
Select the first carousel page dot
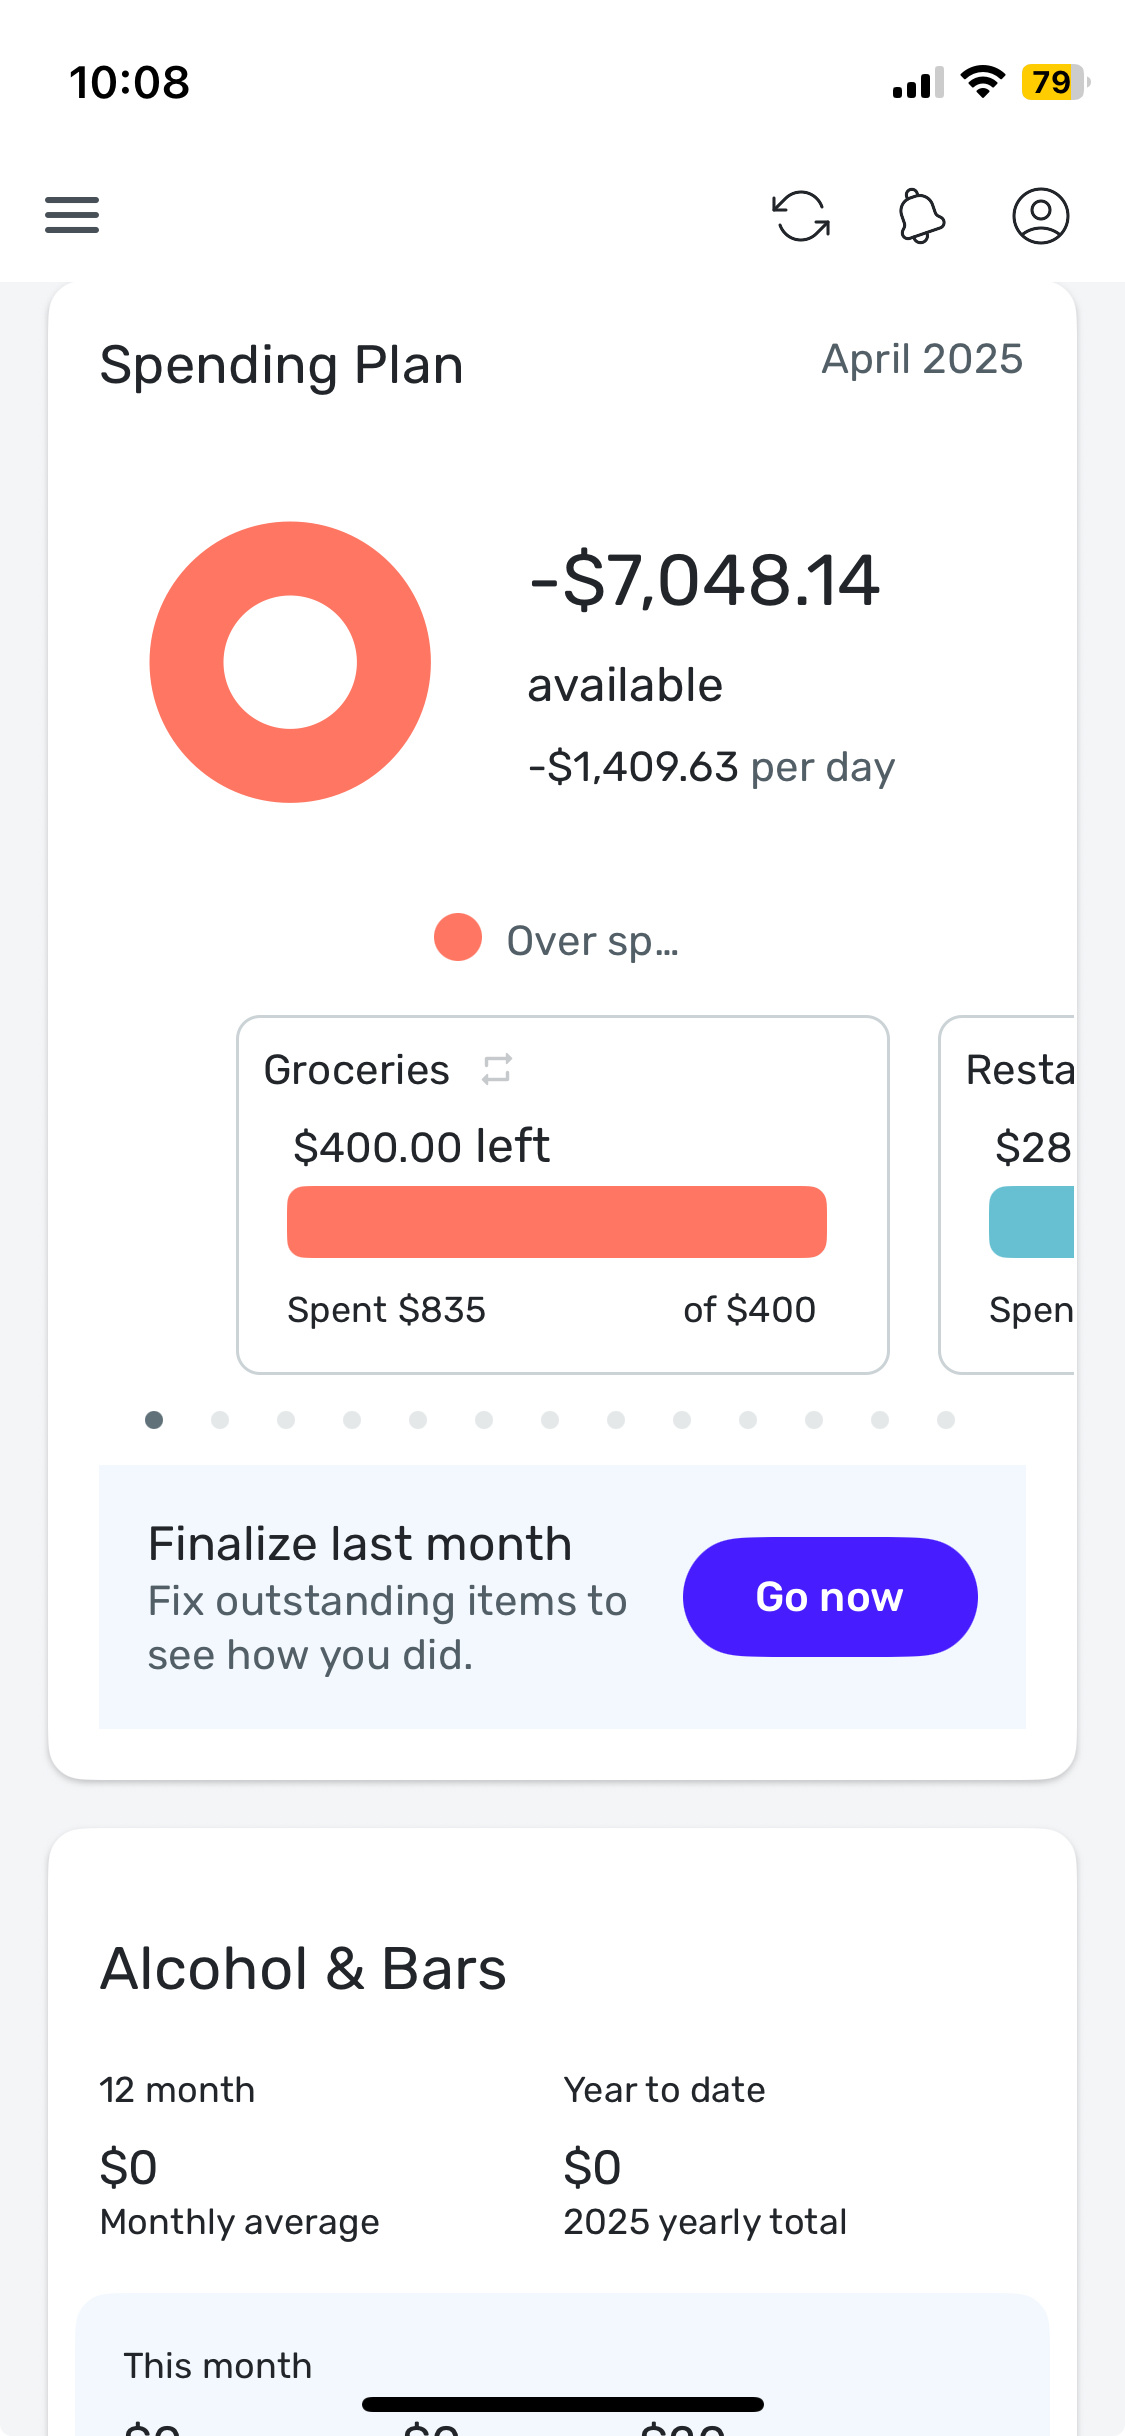(x=154, y=1420)
